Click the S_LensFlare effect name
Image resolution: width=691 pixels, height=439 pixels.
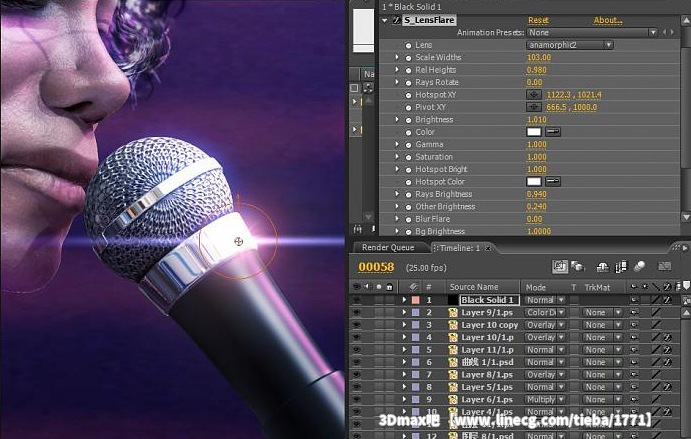pos(429,20)
